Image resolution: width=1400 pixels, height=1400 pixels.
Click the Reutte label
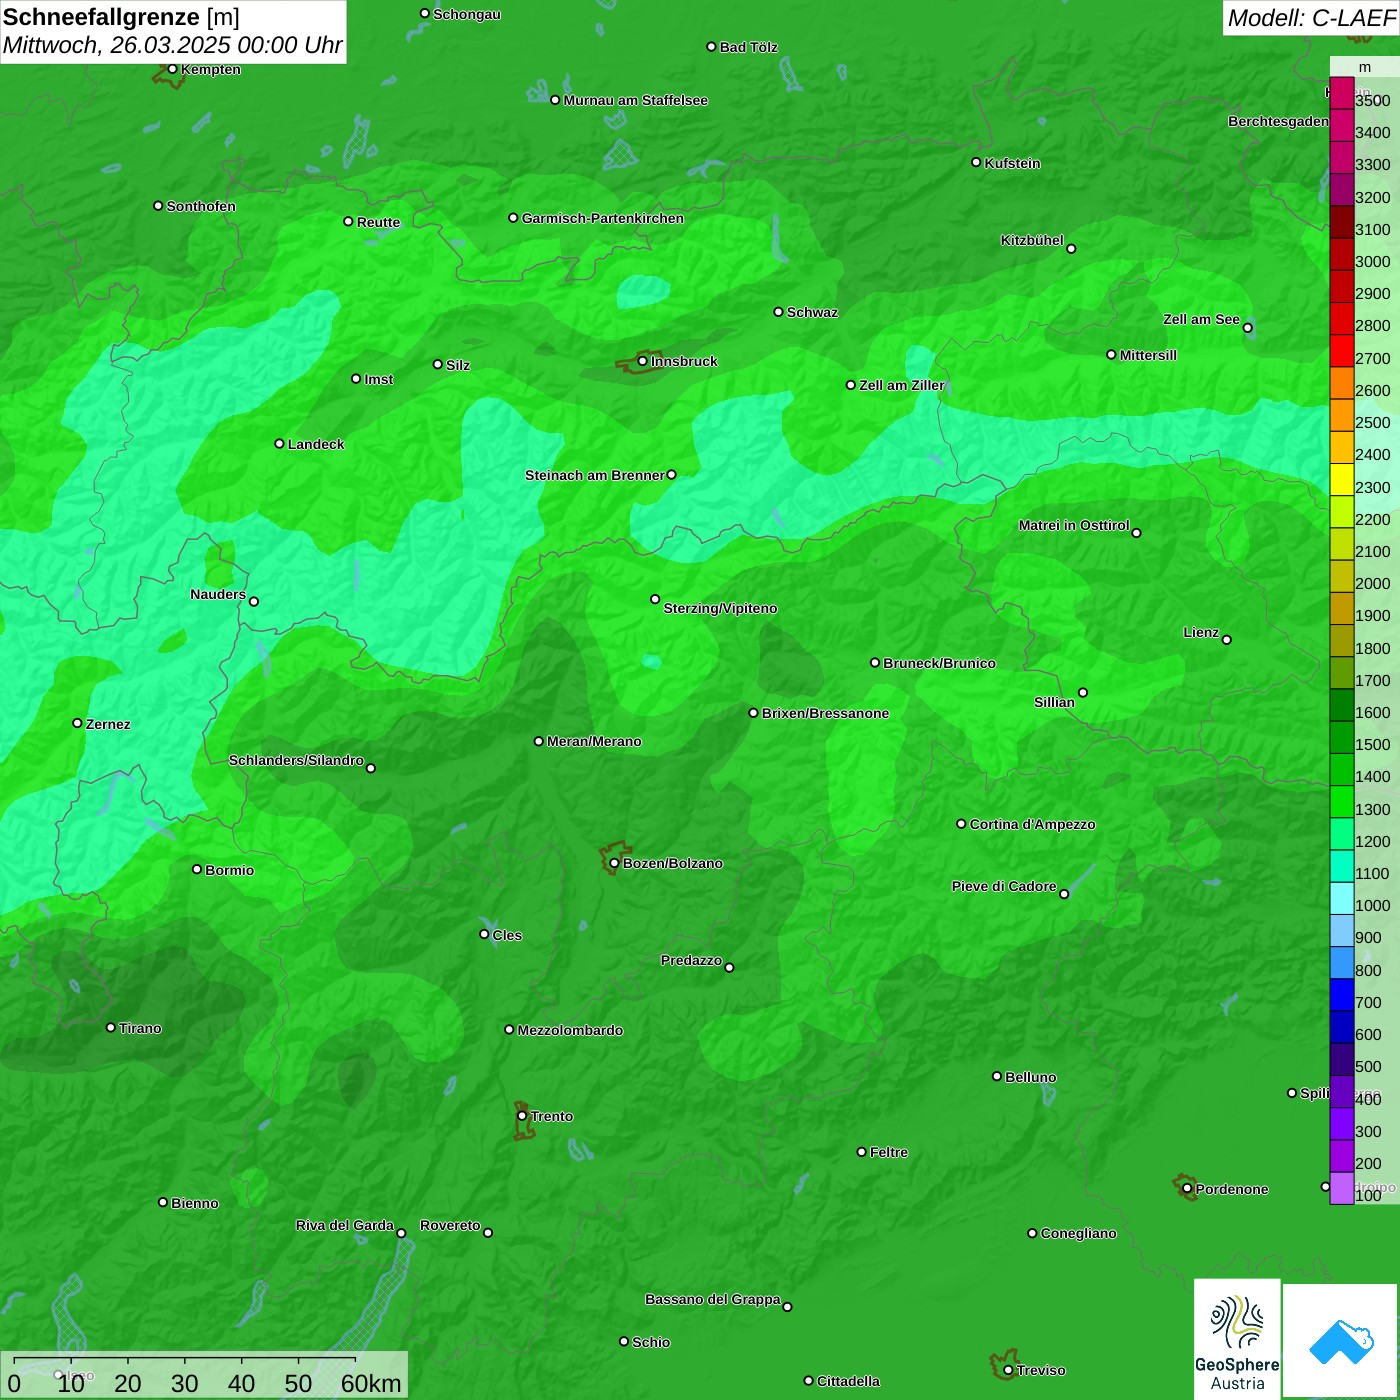tap(378, 222)
